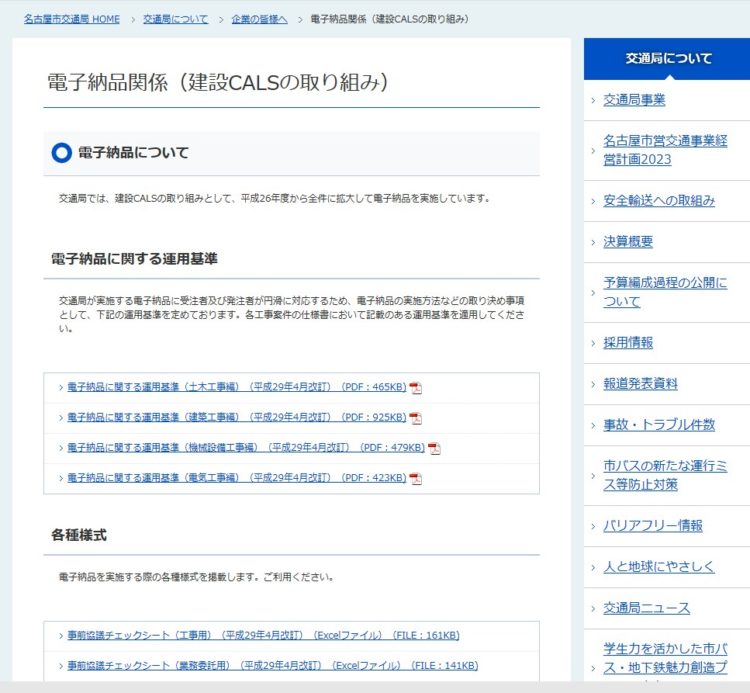Click PDF icon beside 建築工事編 link

[416, 418]
